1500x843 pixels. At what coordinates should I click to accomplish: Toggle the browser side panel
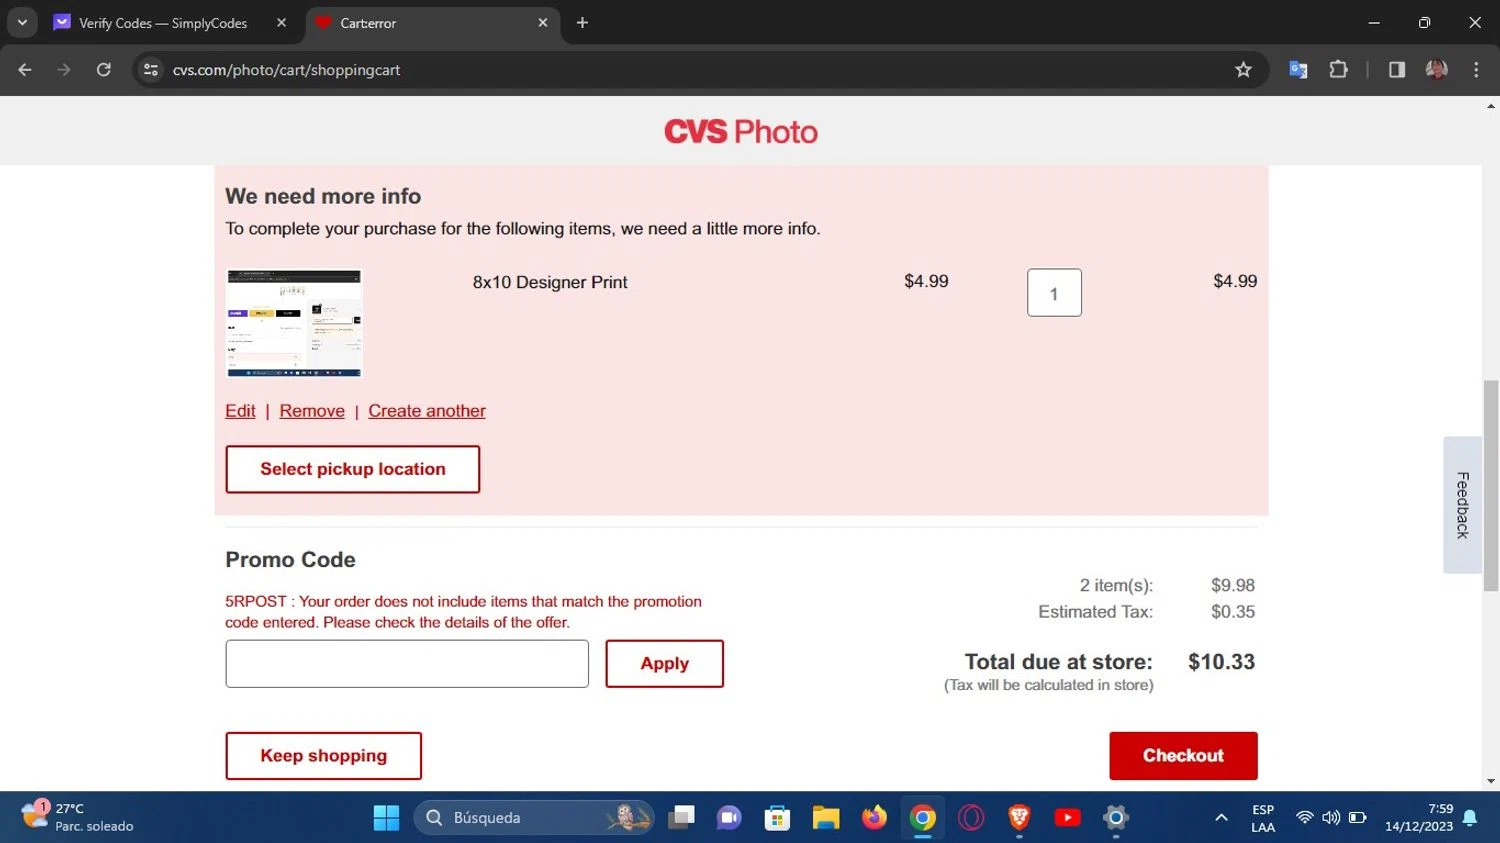pos(1397,70)
